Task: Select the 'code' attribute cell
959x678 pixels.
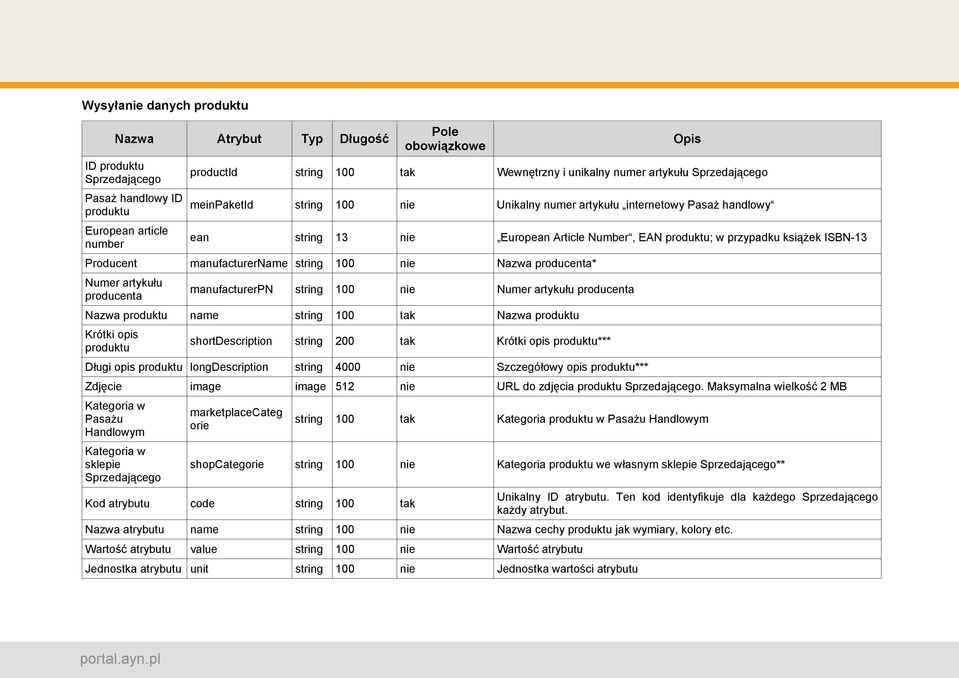Action: [x=239, y=504]
